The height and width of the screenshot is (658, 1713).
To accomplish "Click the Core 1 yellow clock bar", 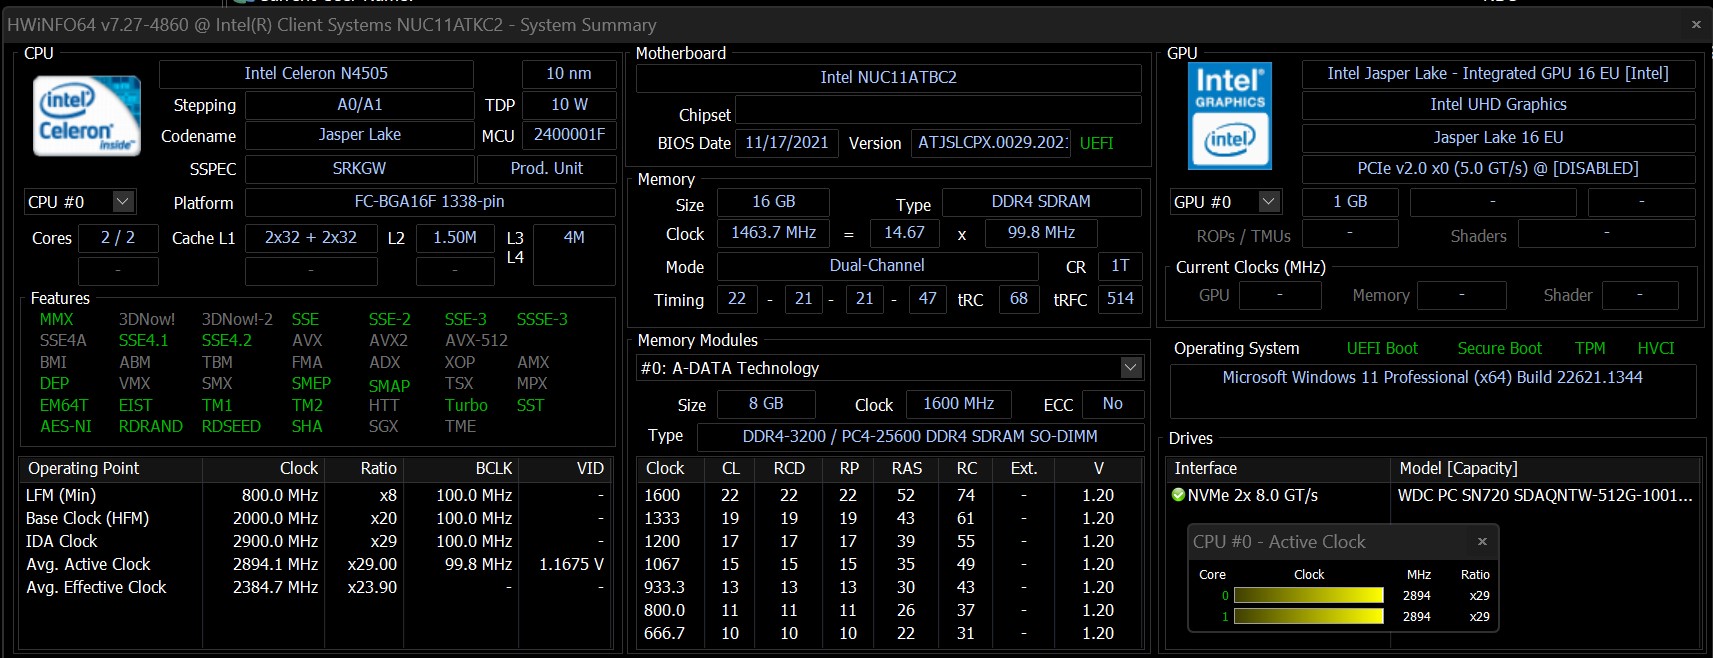I will pyautogui.click(x=1308, y=617).
